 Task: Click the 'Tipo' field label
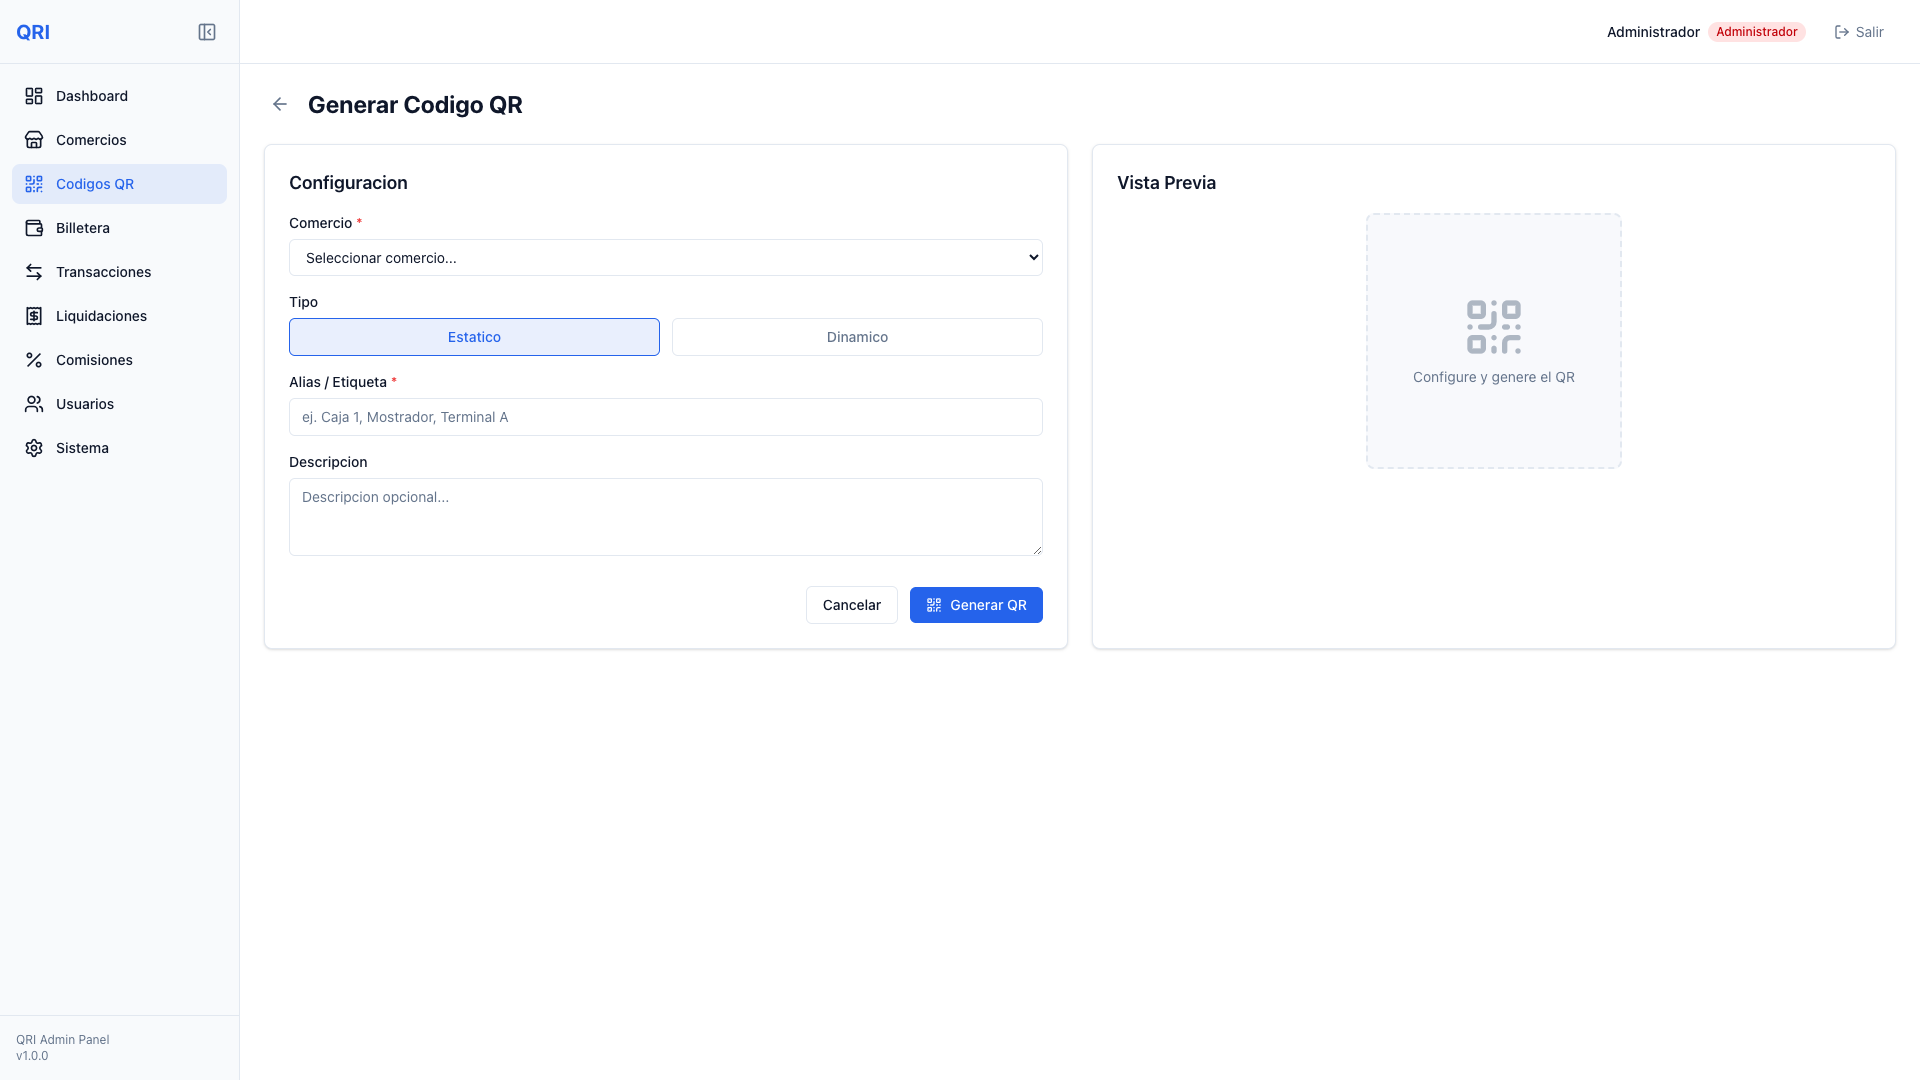(x=303, y=302)
